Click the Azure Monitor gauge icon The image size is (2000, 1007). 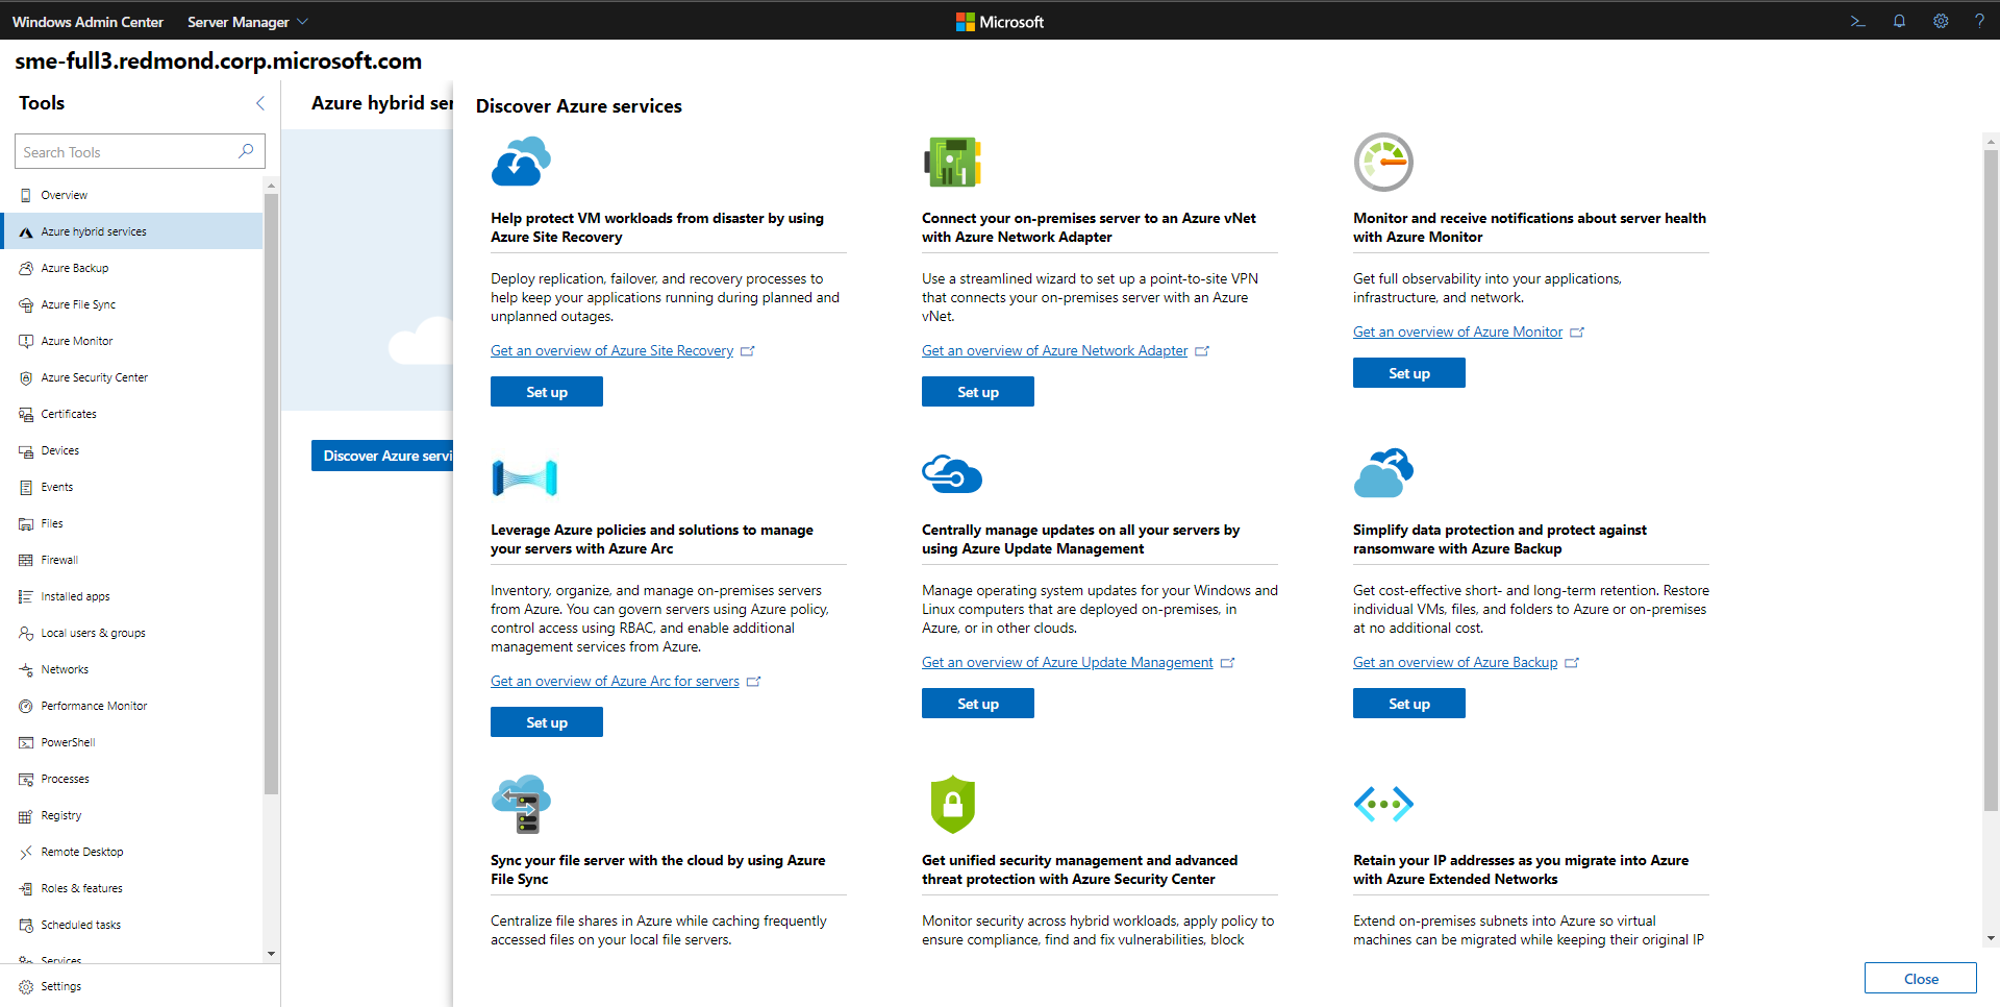coord(1383,161)
